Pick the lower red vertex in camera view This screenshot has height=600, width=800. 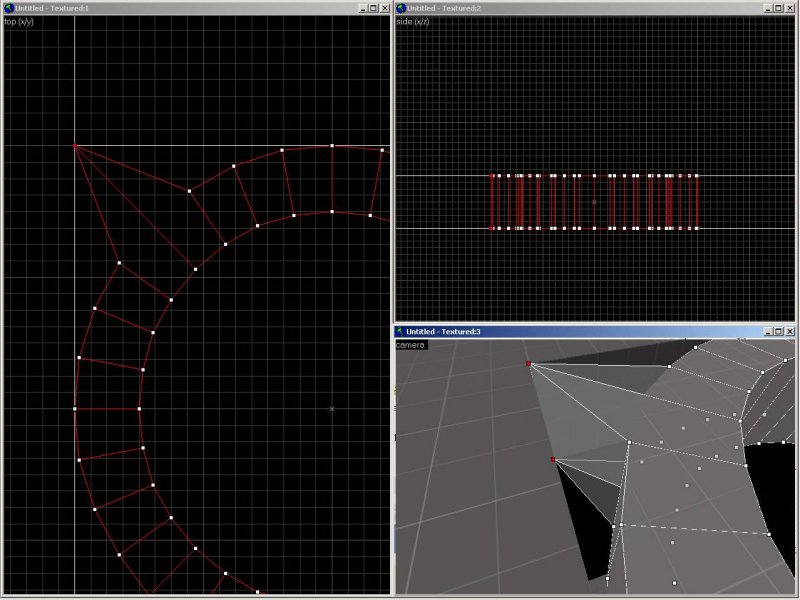tap(552, 460)
